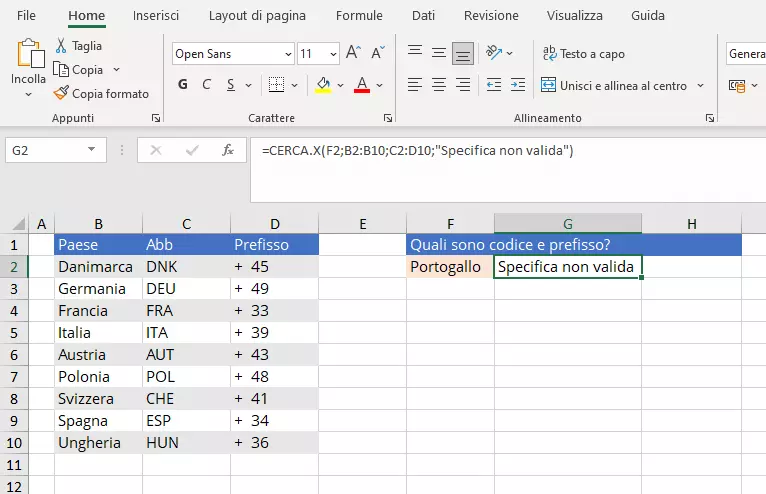
Task: Select the row 5 header
Action: [x=14, y=333]
